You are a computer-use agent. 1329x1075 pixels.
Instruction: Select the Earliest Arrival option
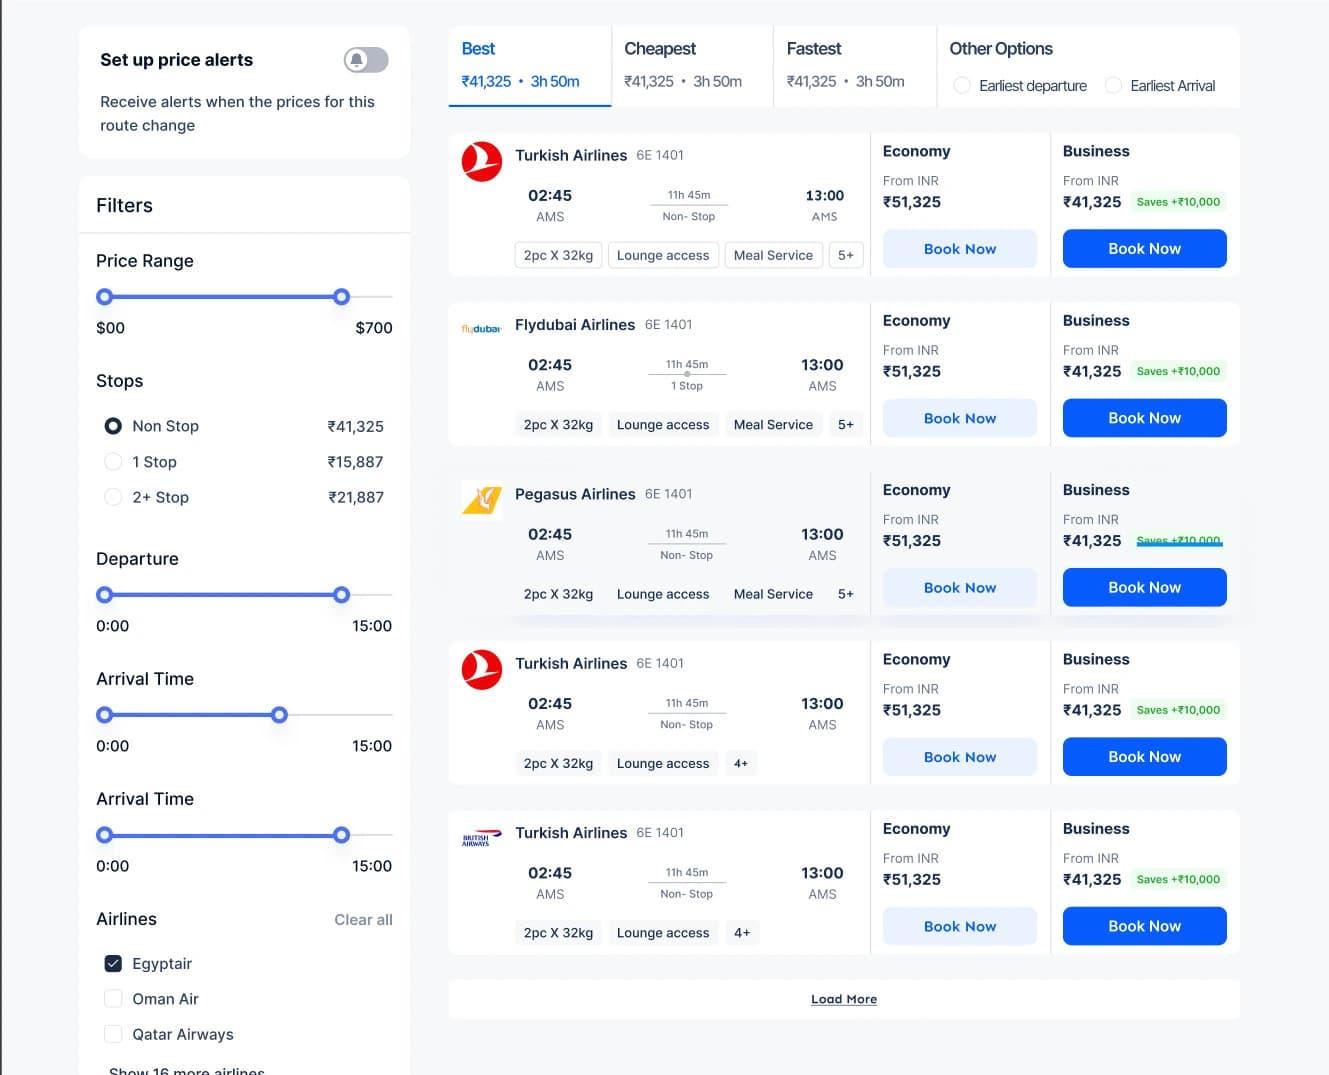click(1113, 86)
